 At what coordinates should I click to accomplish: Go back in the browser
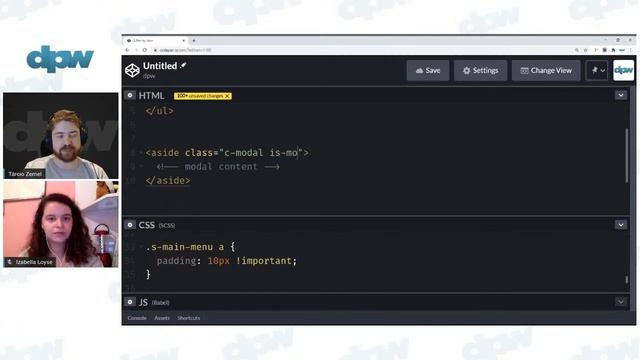(x=127, y=50)
